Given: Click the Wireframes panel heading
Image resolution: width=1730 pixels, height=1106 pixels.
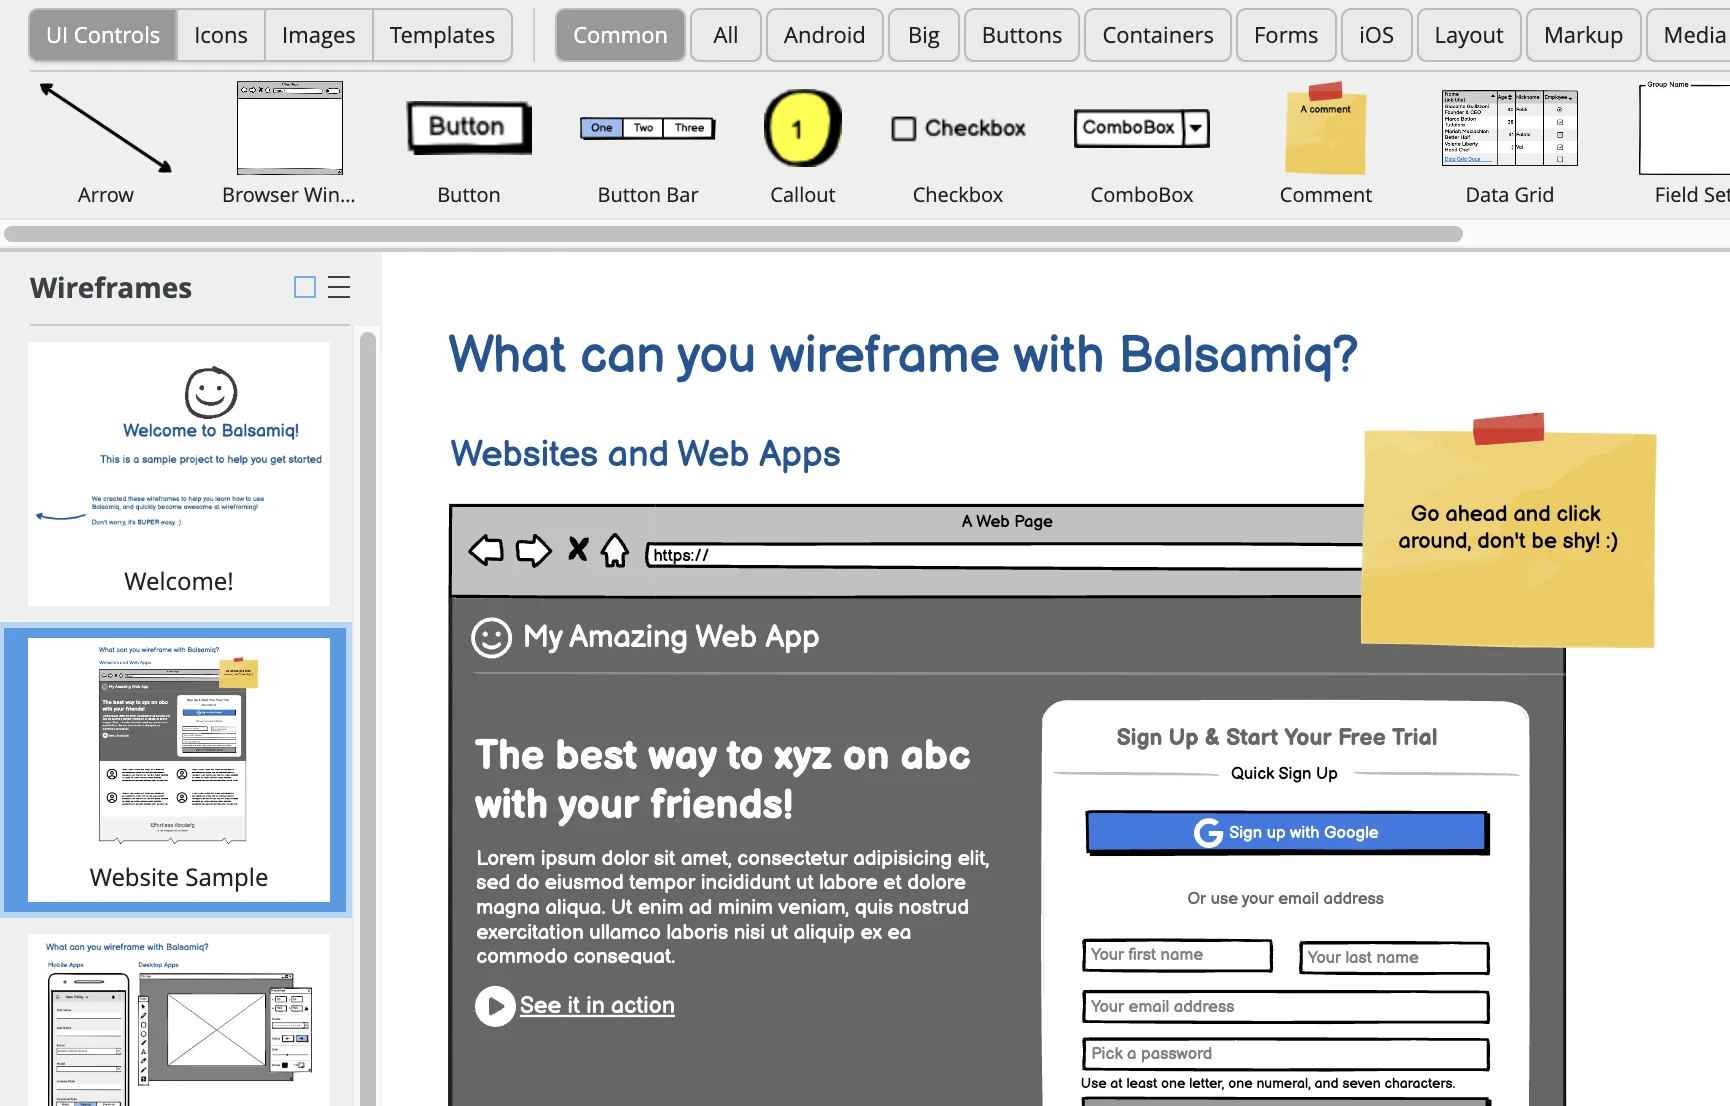Looking at the screenshot, I should (x=111, y=288).
